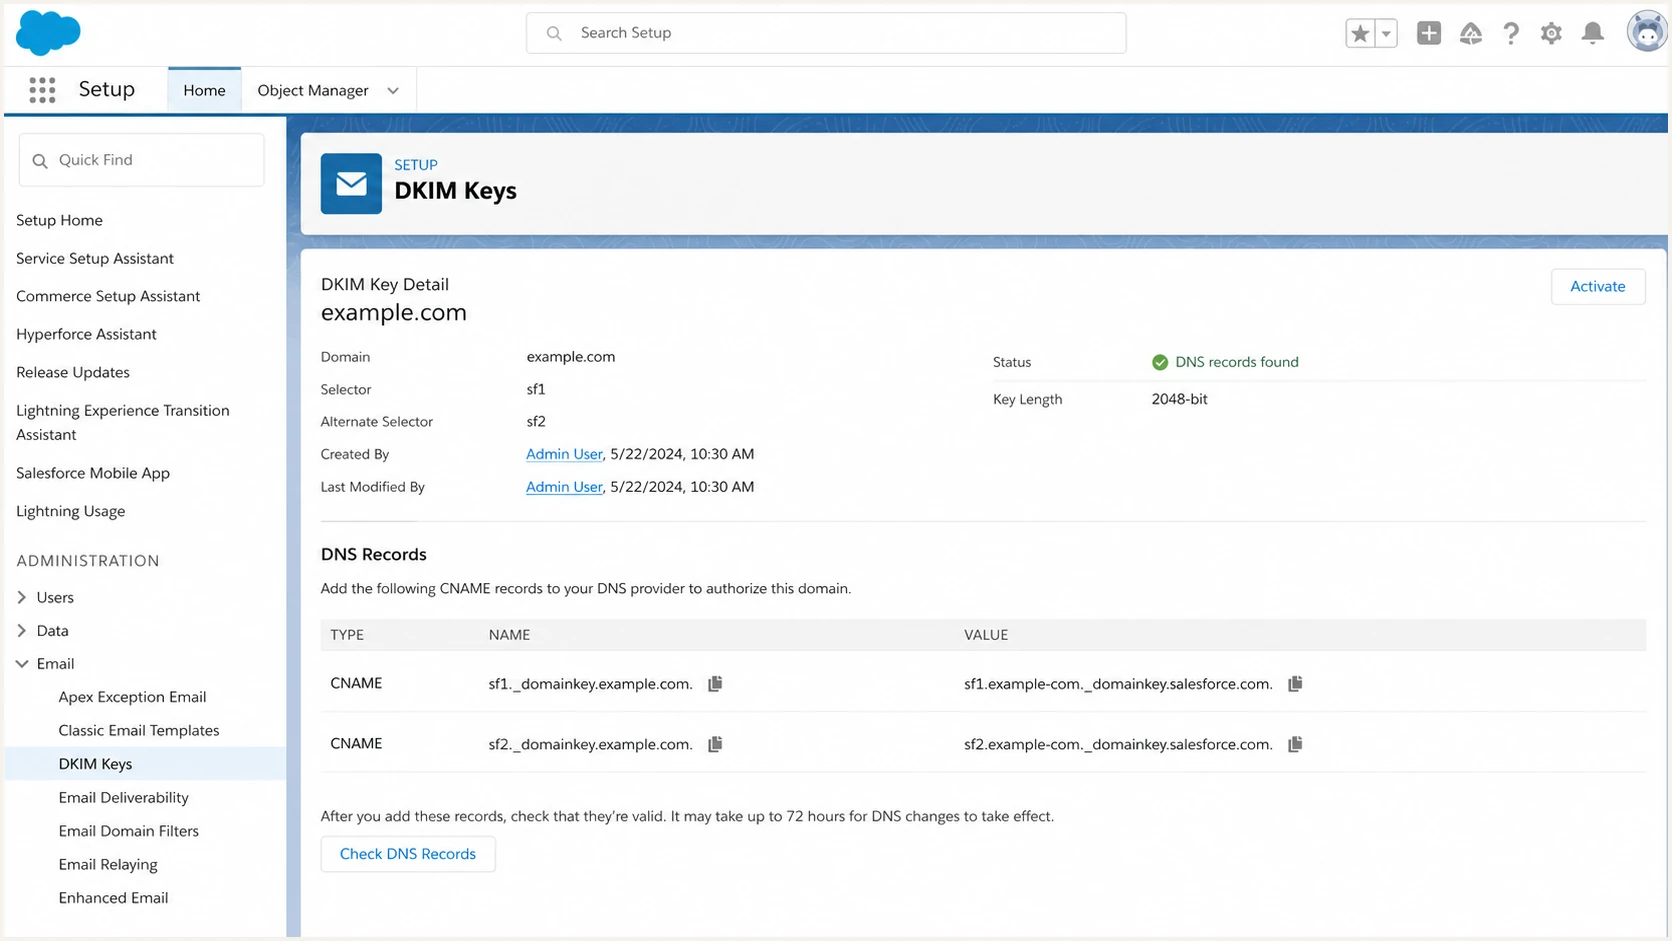Copy the sf2.example-com salesforce value
Image resolution: width=1672 pixels, height=941 pixels.
pos(1295,744)
